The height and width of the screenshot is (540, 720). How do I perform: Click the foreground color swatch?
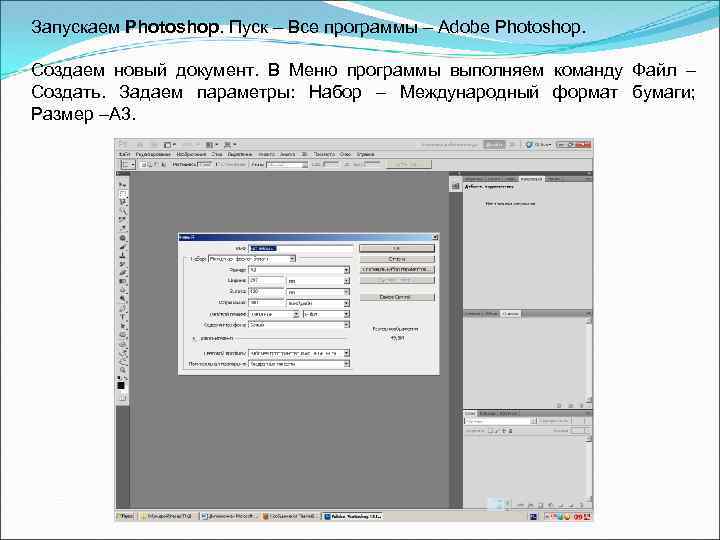point(121,385)
